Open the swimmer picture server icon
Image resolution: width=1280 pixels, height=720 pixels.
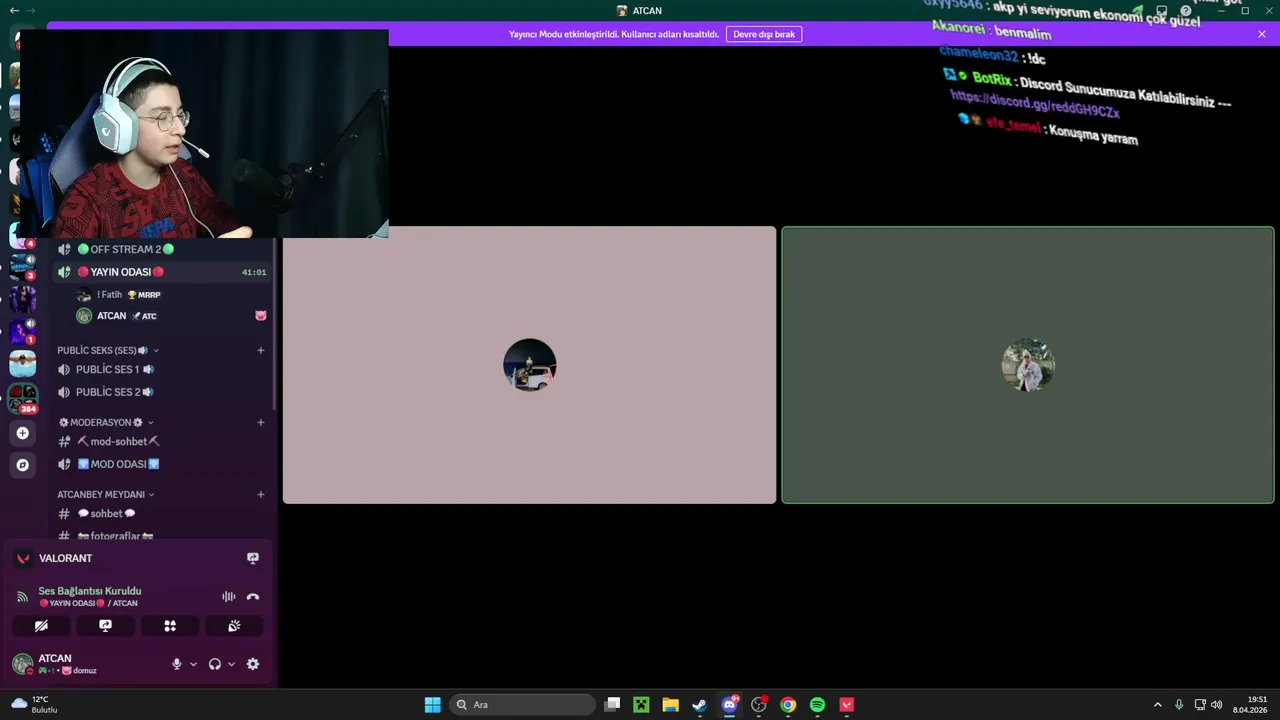point(22,363)
